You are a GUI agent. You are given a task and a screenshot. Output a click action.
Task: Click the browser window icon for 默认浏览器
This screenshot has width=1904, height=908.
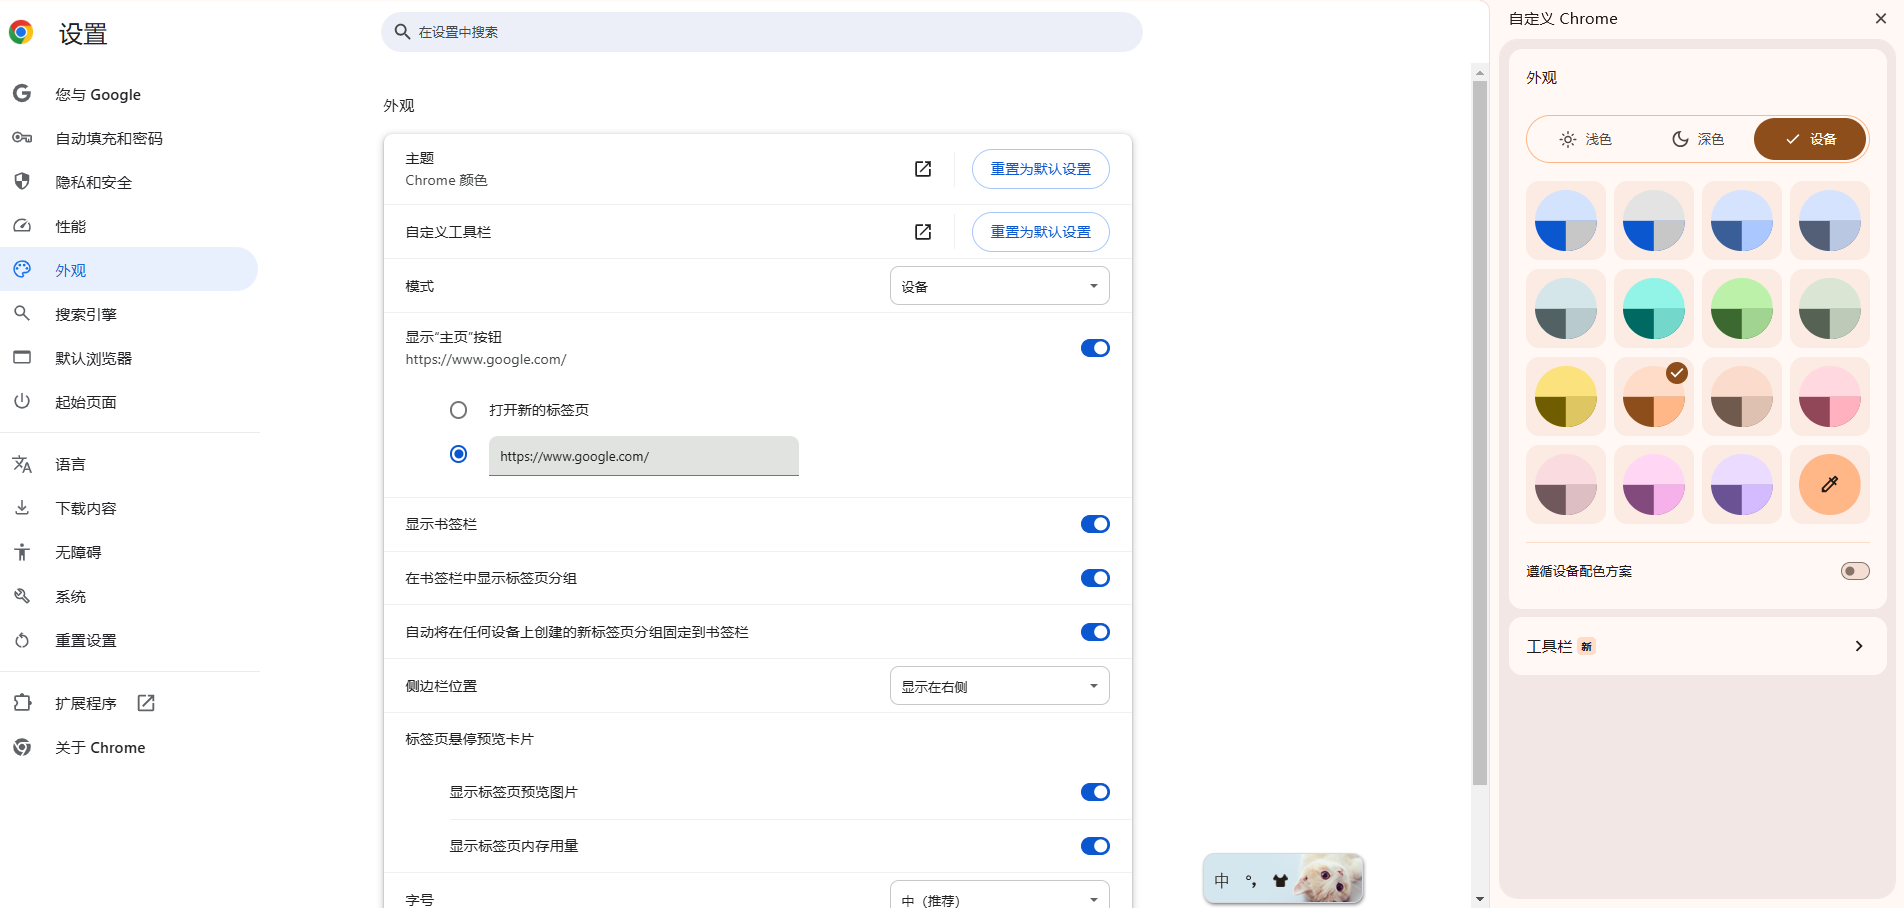22,358
